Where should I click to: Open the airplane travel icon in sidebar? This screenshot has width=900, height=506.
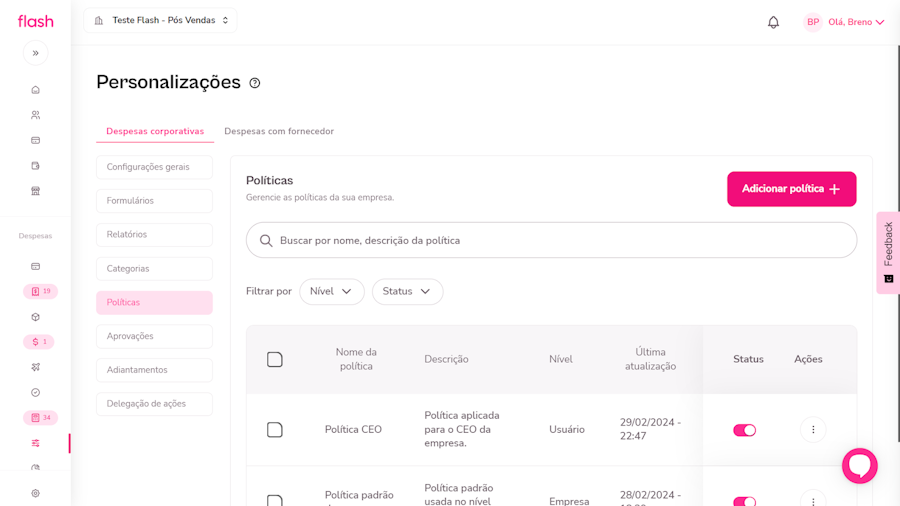[x=36, y=367]
